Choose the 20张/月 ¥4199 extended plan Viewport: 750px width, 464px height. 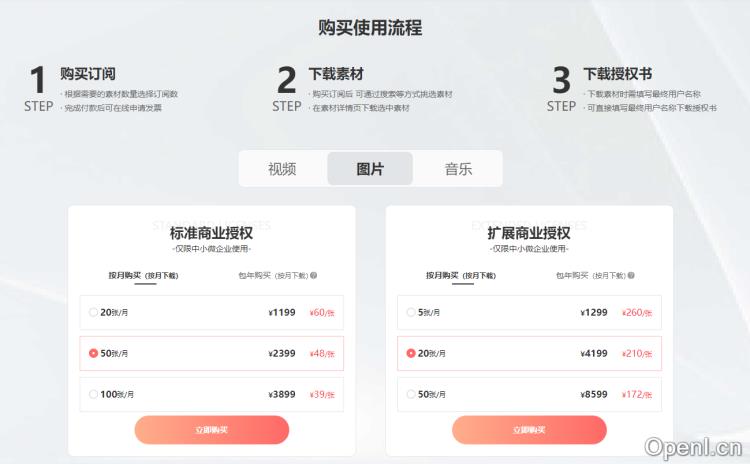tap(529, 354)
